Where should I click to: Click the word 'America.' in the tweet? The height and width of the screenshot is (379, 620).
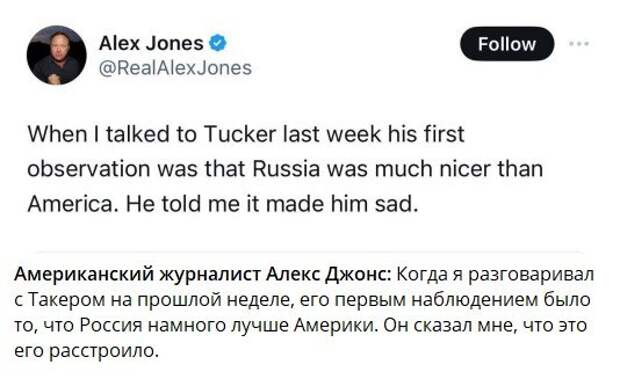point(72,204)
